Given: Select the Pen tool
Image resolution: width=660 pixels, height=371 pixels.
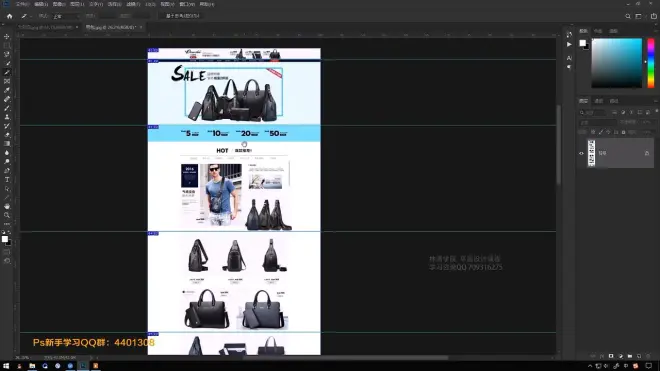Looking at the screenshot, I should [7, 171].
